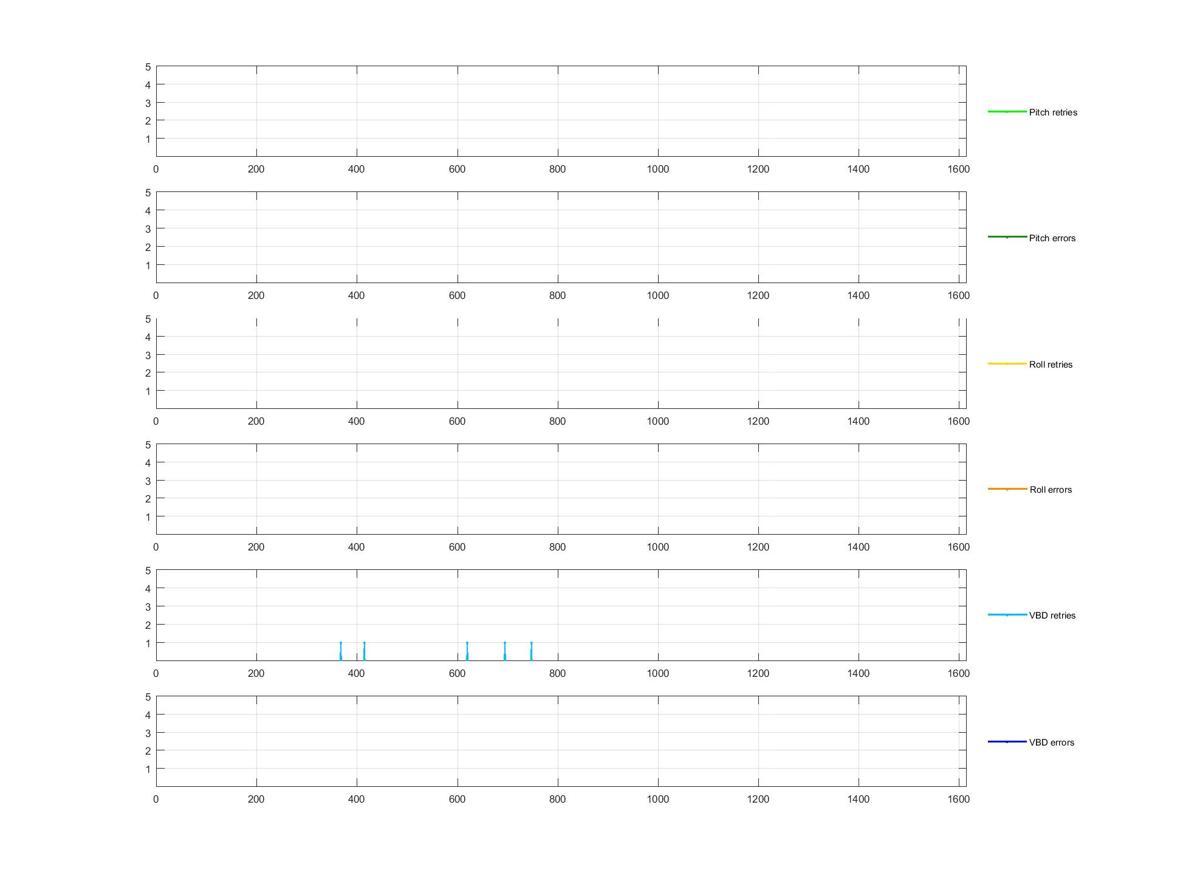This screenshot has height=885, width=1200.
Task: Click the Roll retries legend label
Action: click(x=1050, y=364)
